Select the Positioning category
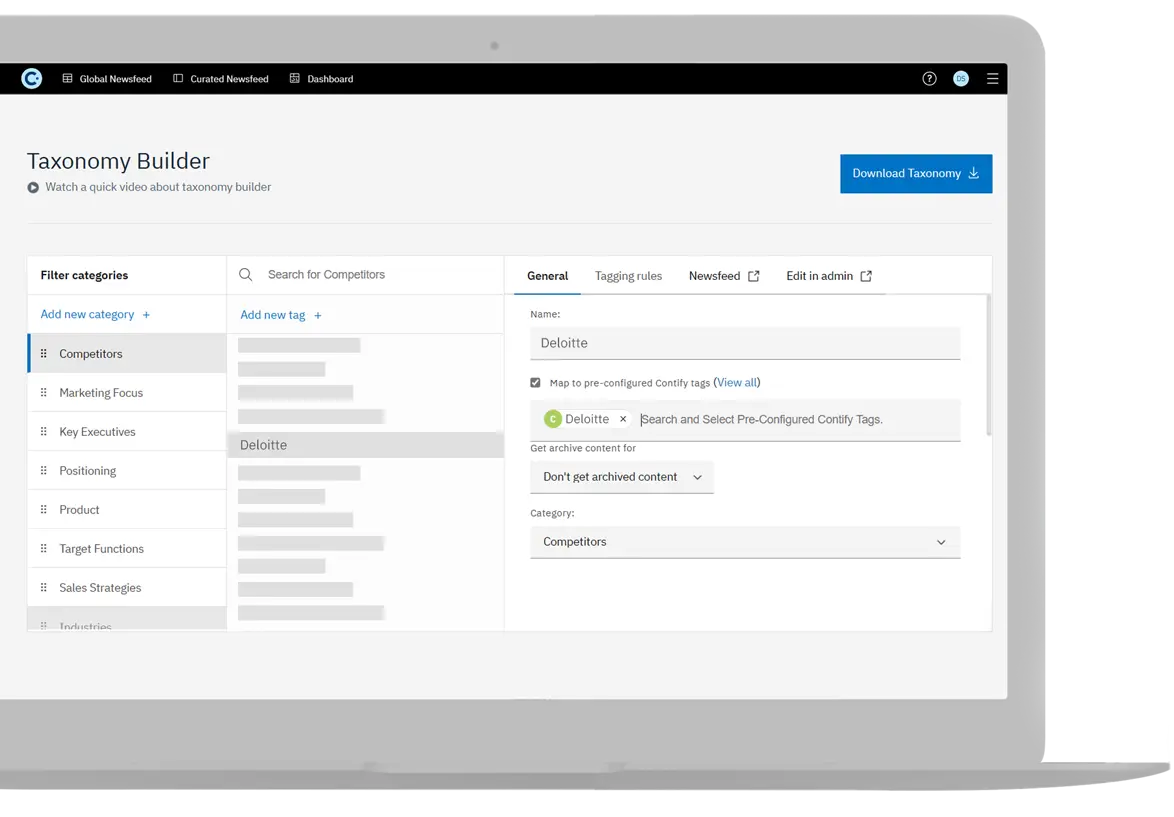Viewport: 1174px width, 817px height. click(127, 470)
